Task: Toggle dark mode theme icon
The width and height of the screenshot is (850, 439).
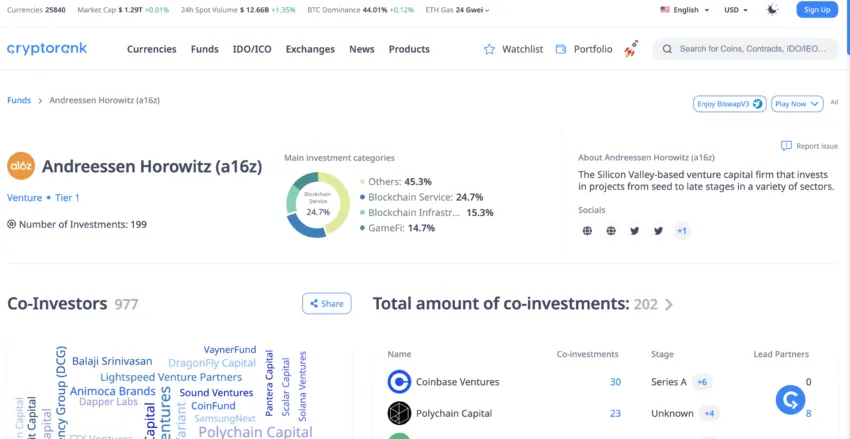Action: coord(771,10)
